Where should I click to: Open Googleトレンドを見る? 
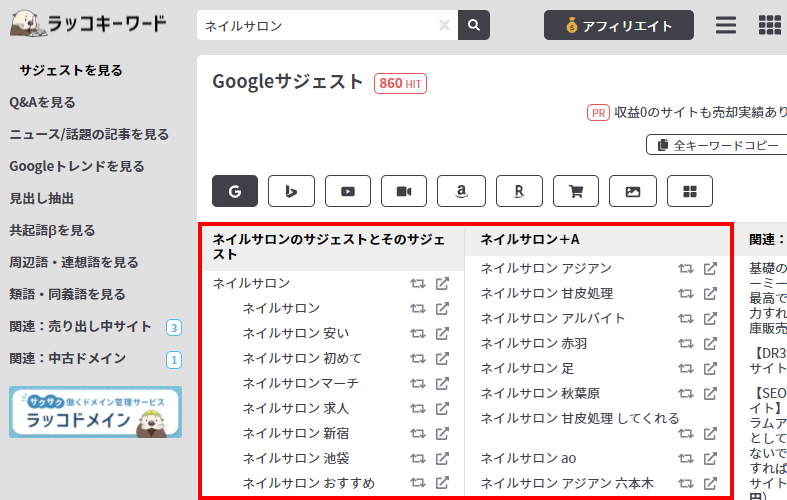(x=77, y=166)
